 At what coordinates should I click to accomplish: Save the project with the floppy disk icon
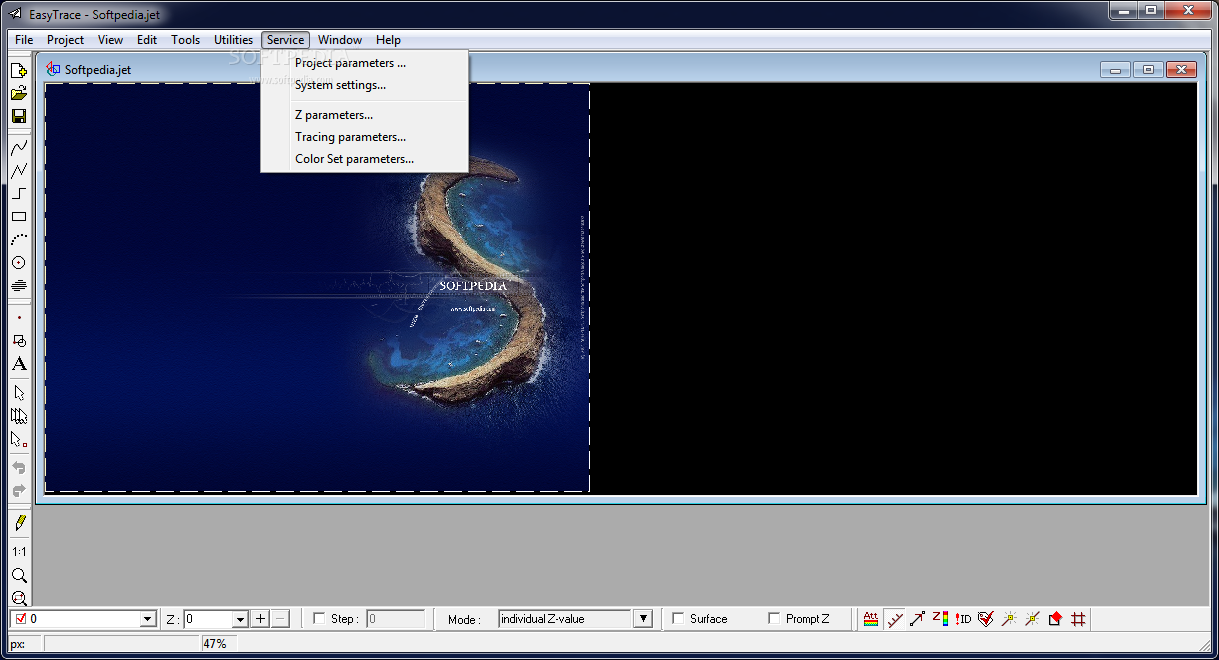pos(18,117)
